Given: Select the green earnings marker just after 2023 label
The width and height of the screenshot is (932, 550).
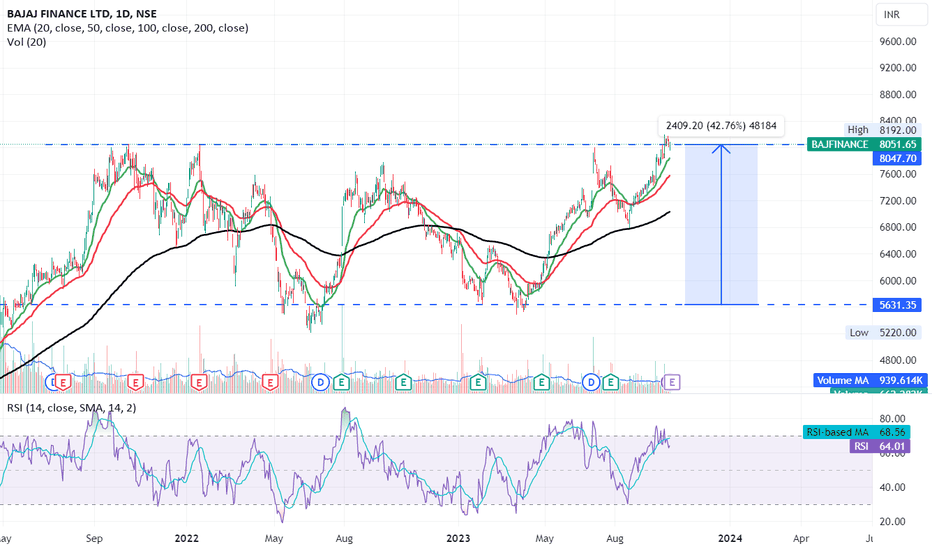Looking at the screenshot, I should tap(478, 382).
